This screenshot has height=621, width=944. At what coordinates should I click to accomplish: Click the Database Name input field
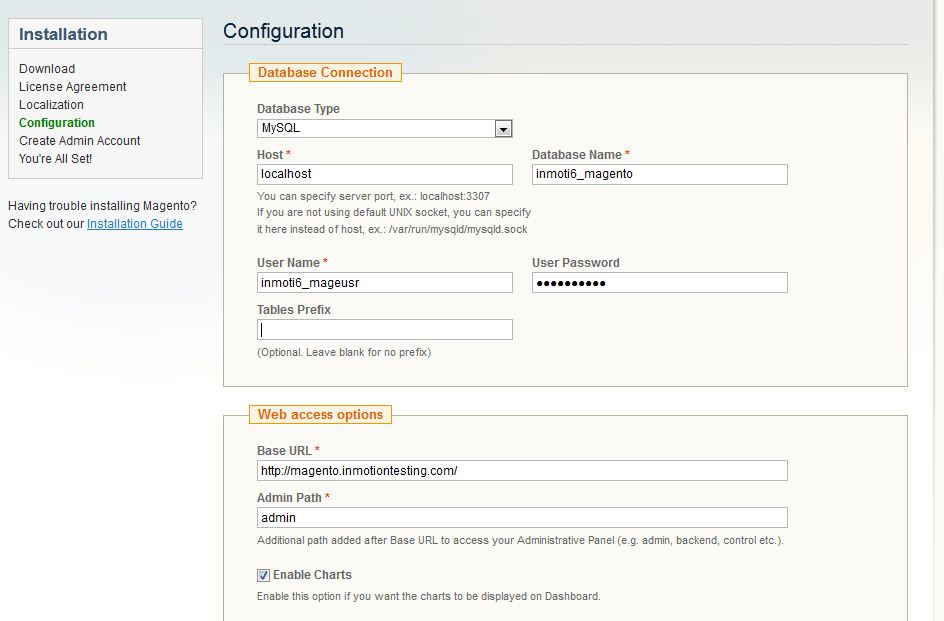click(659, 174)
